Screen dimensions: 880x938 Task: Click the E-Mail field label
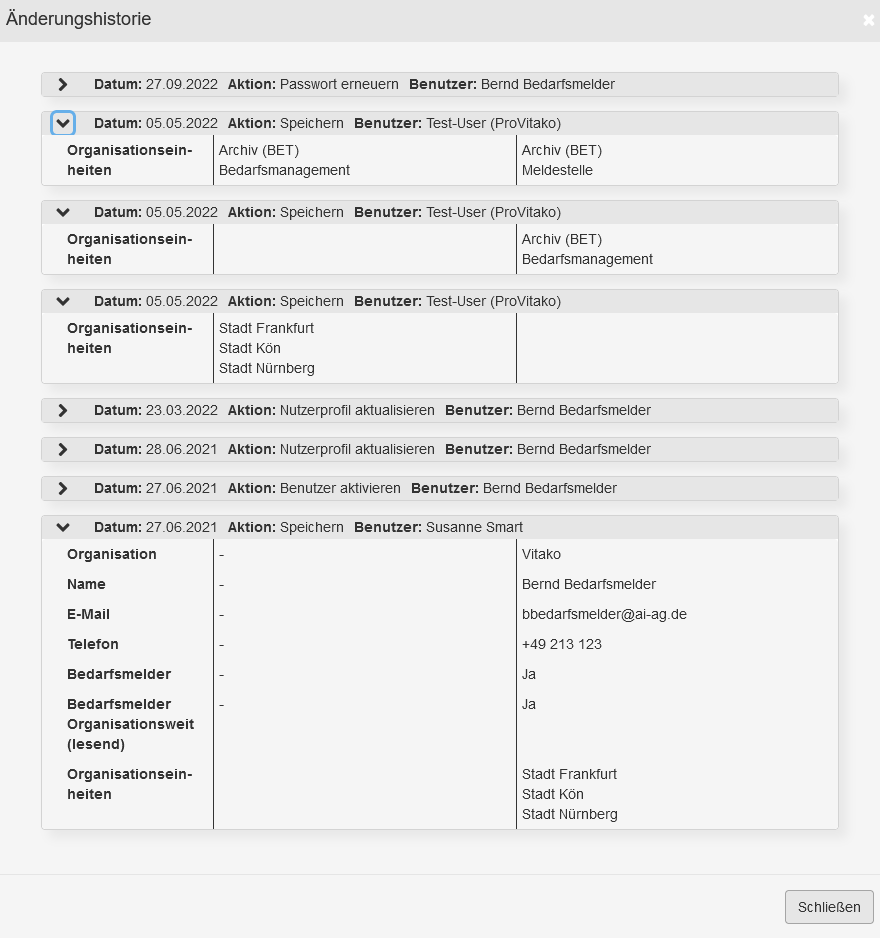point(88,614)
